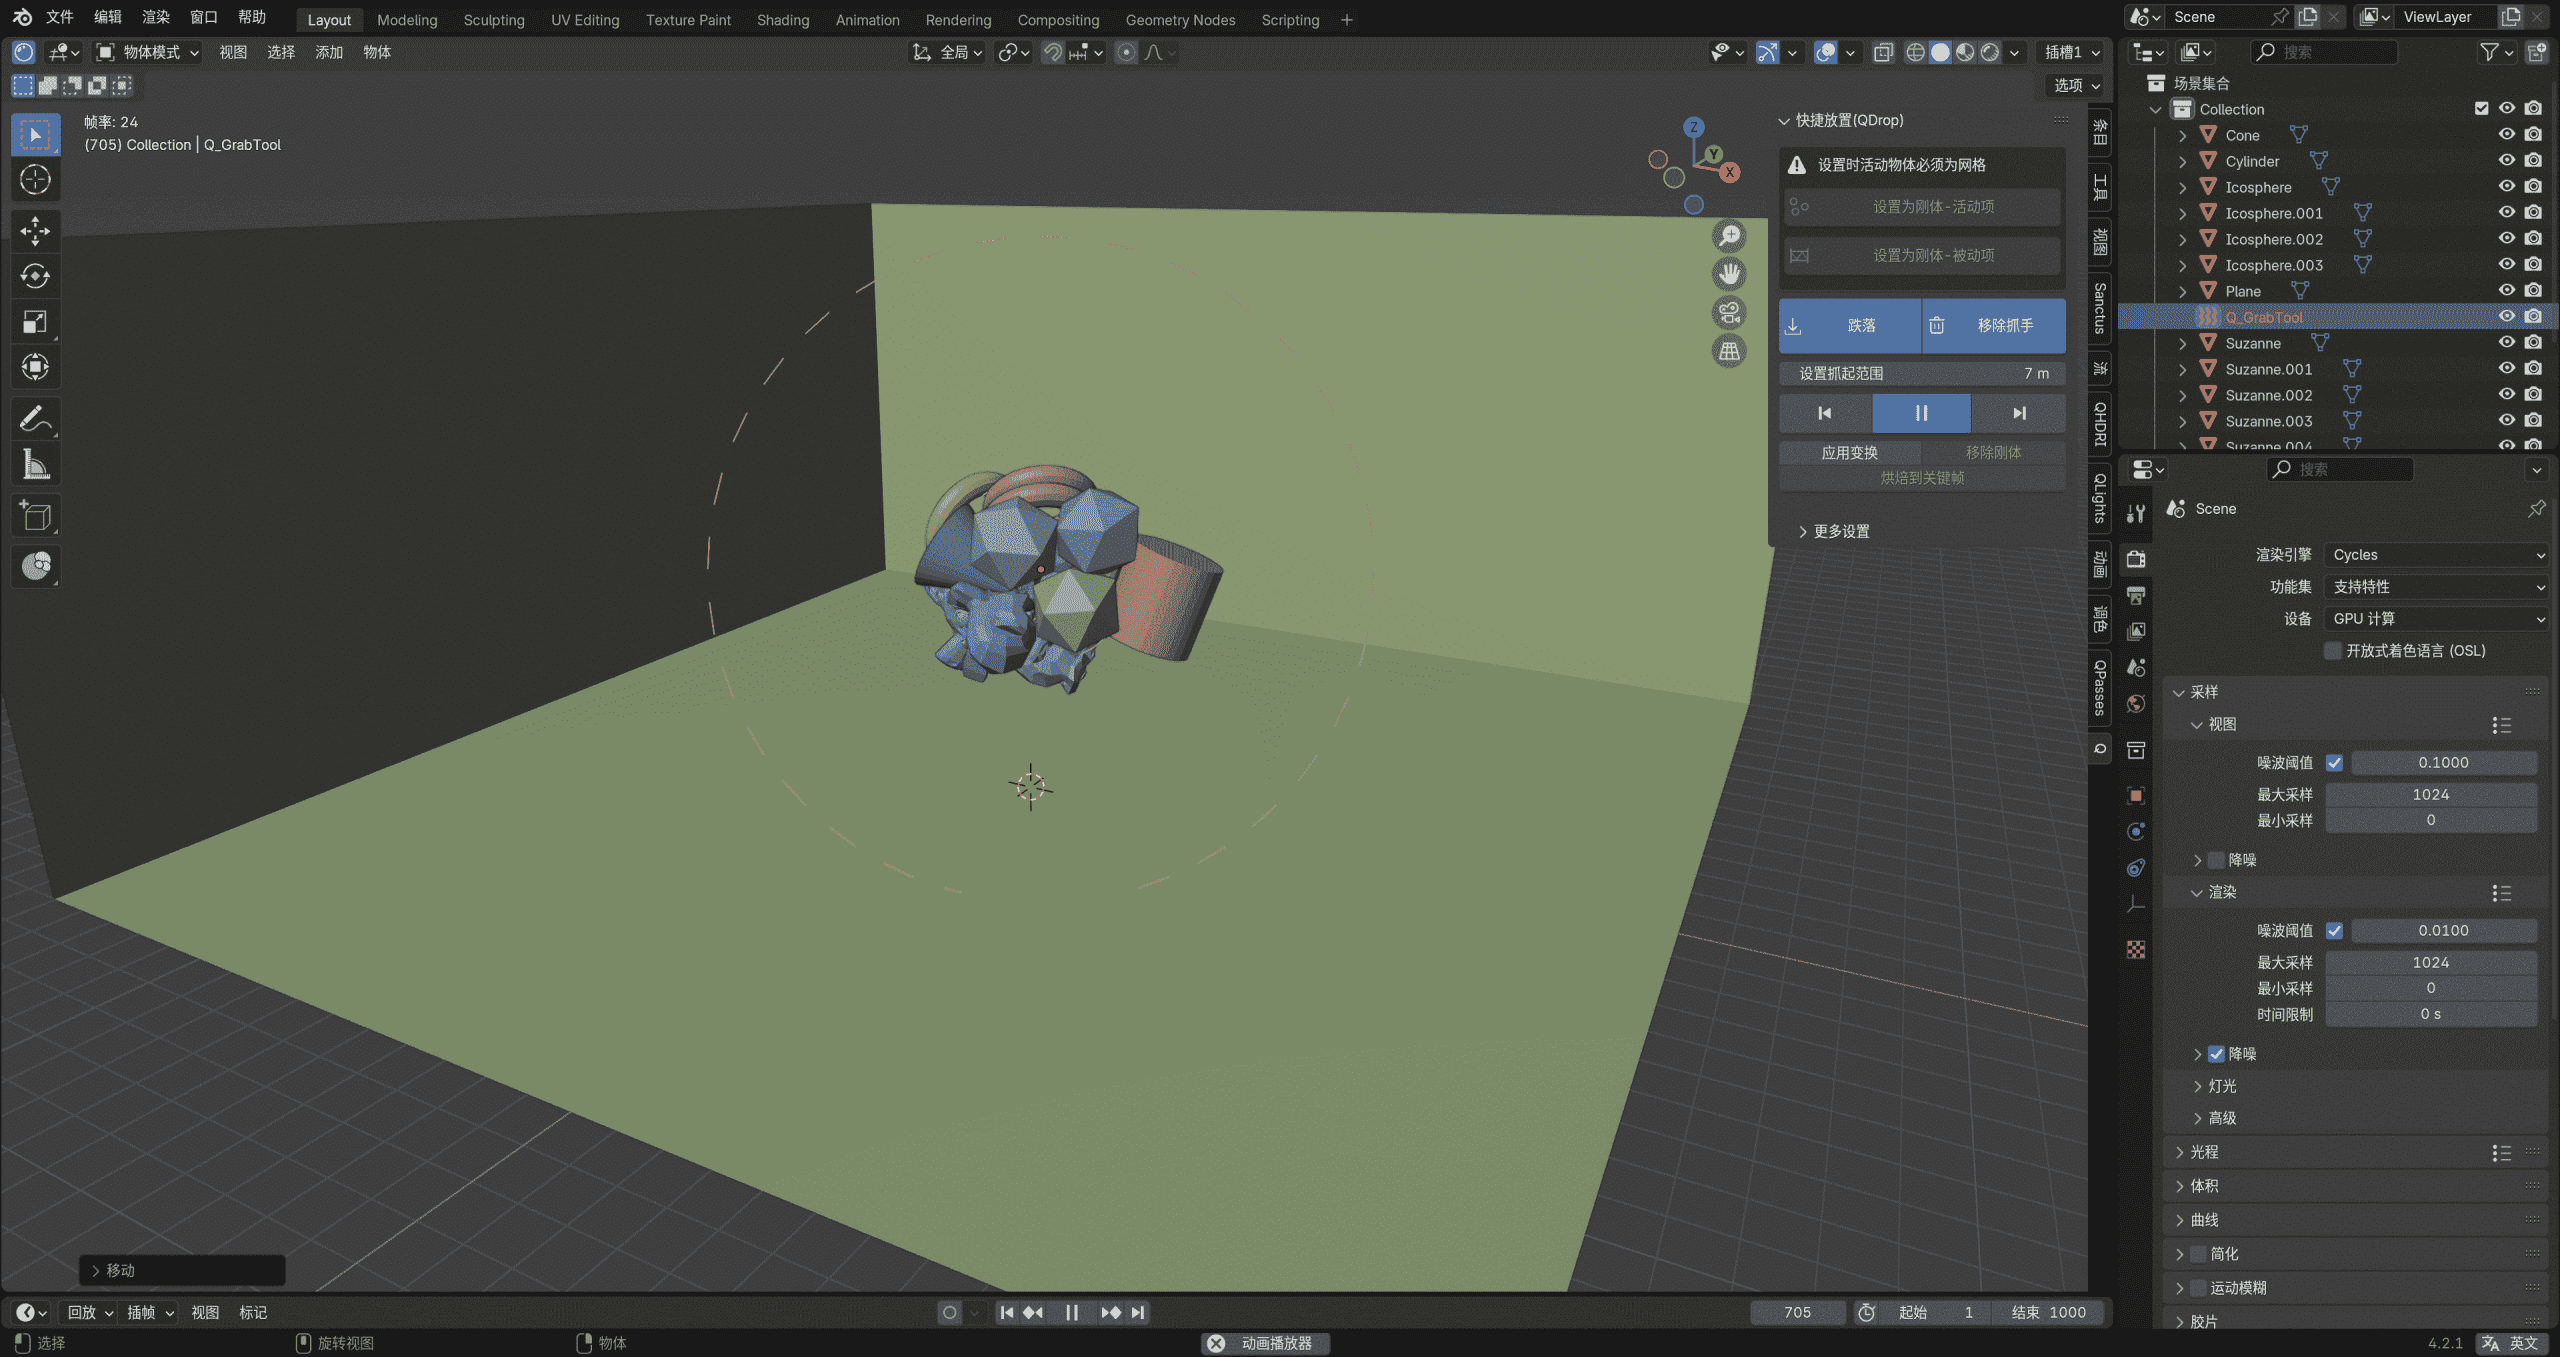The height and width of the screenshot is (1357, 2560).
Task: Open the global transform orientation dropdown
Action: [x=948, y=52]
